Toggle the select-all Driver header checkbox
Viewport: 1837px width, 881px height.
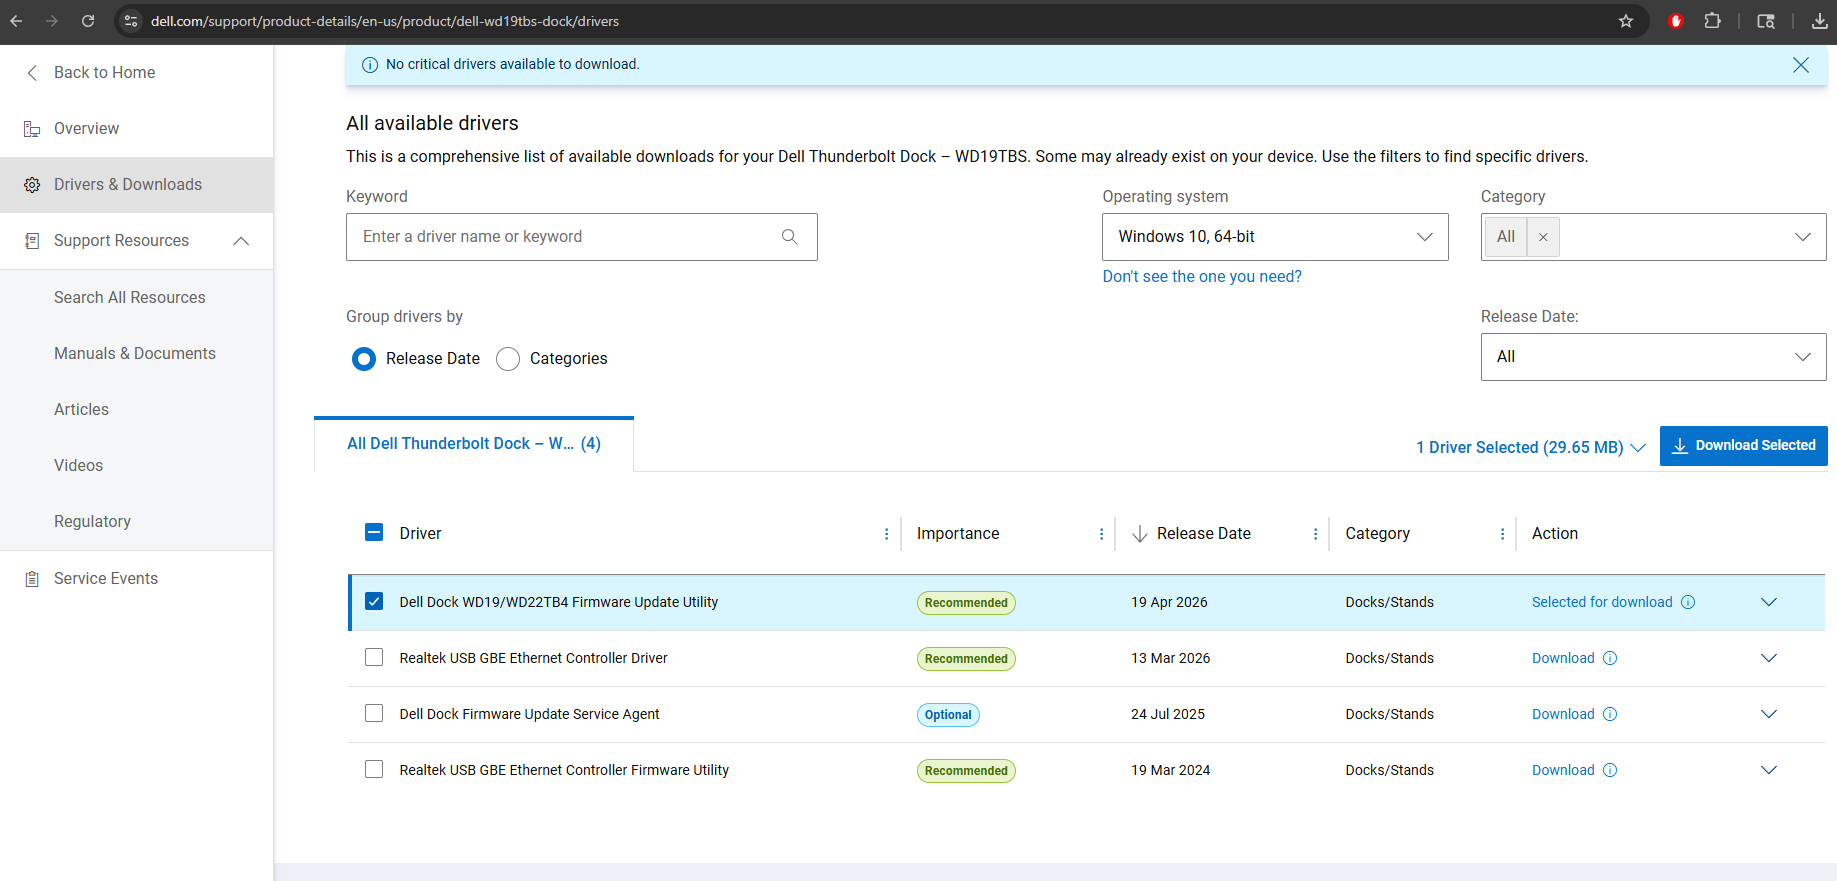click(x=374, y=532)
